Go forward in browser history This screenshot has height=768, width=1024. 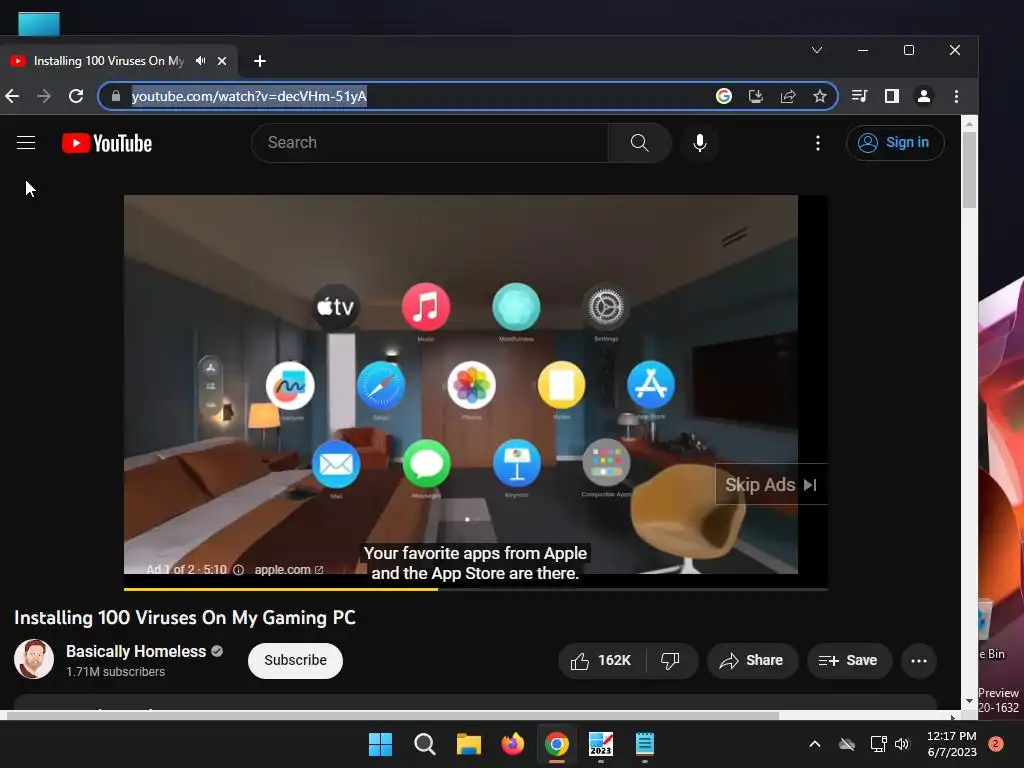coord(44,96)
